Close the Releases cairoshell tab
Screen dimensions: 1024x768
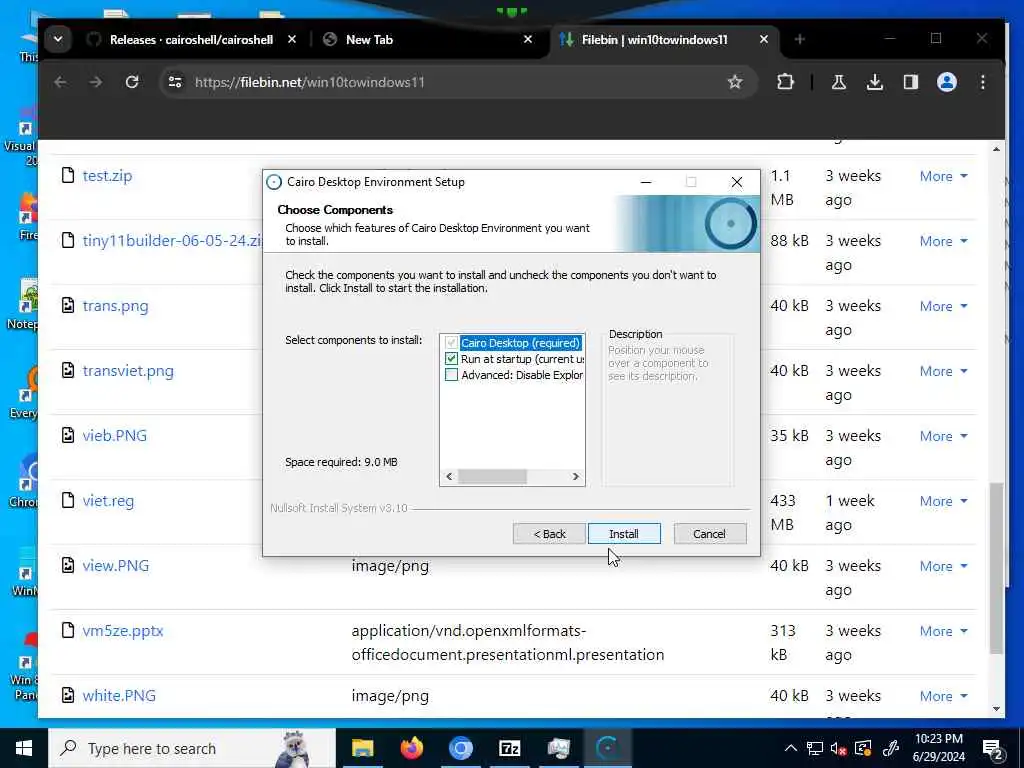click(292, 40)
